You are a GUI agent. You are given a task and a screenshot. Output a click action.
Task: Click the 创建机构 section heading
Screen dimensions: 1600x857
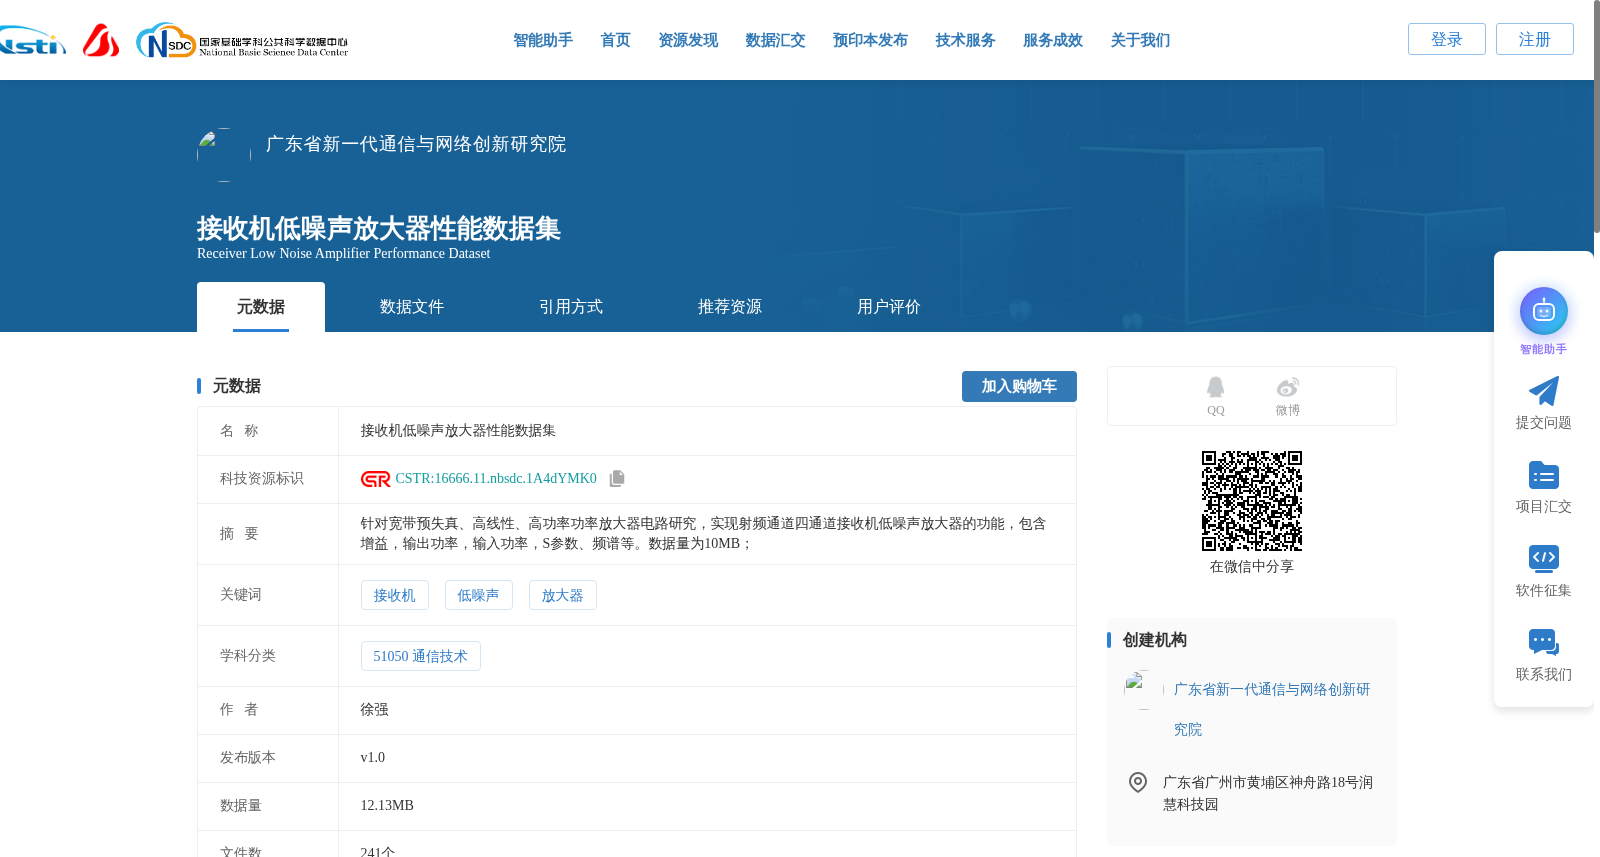(1154, 640)
